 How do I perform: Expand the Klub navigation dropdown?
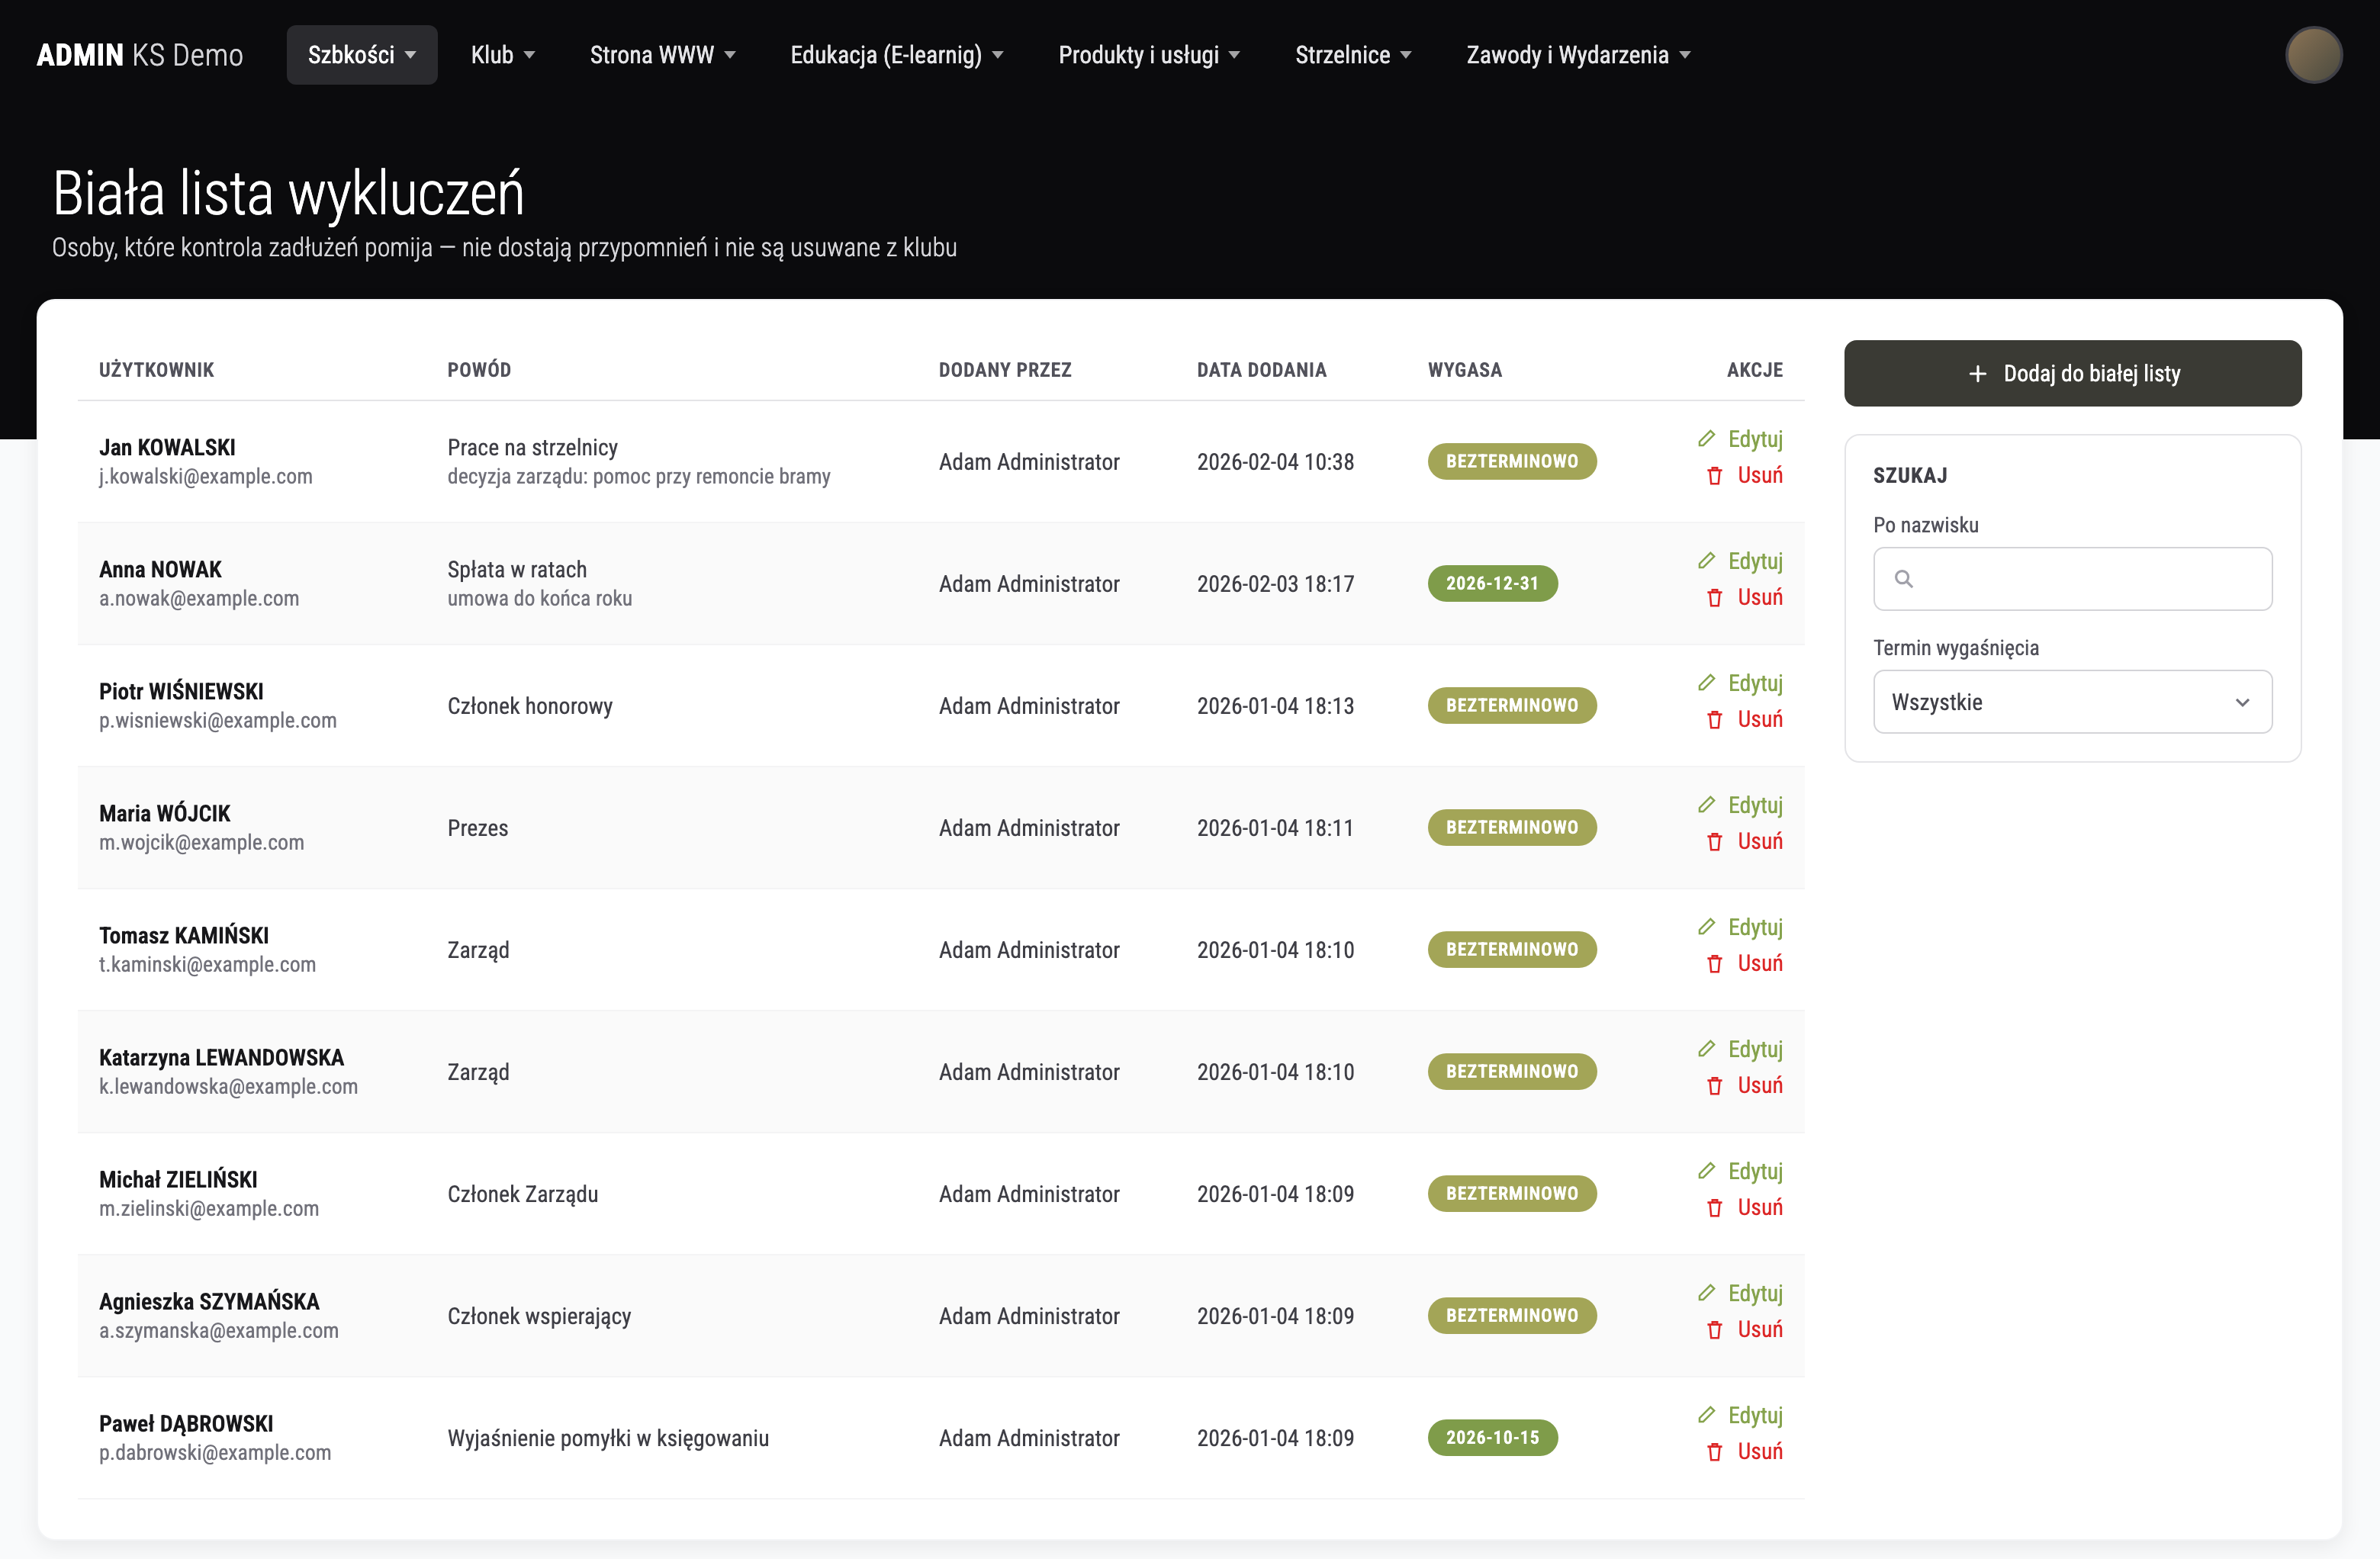tap(503, 55)
